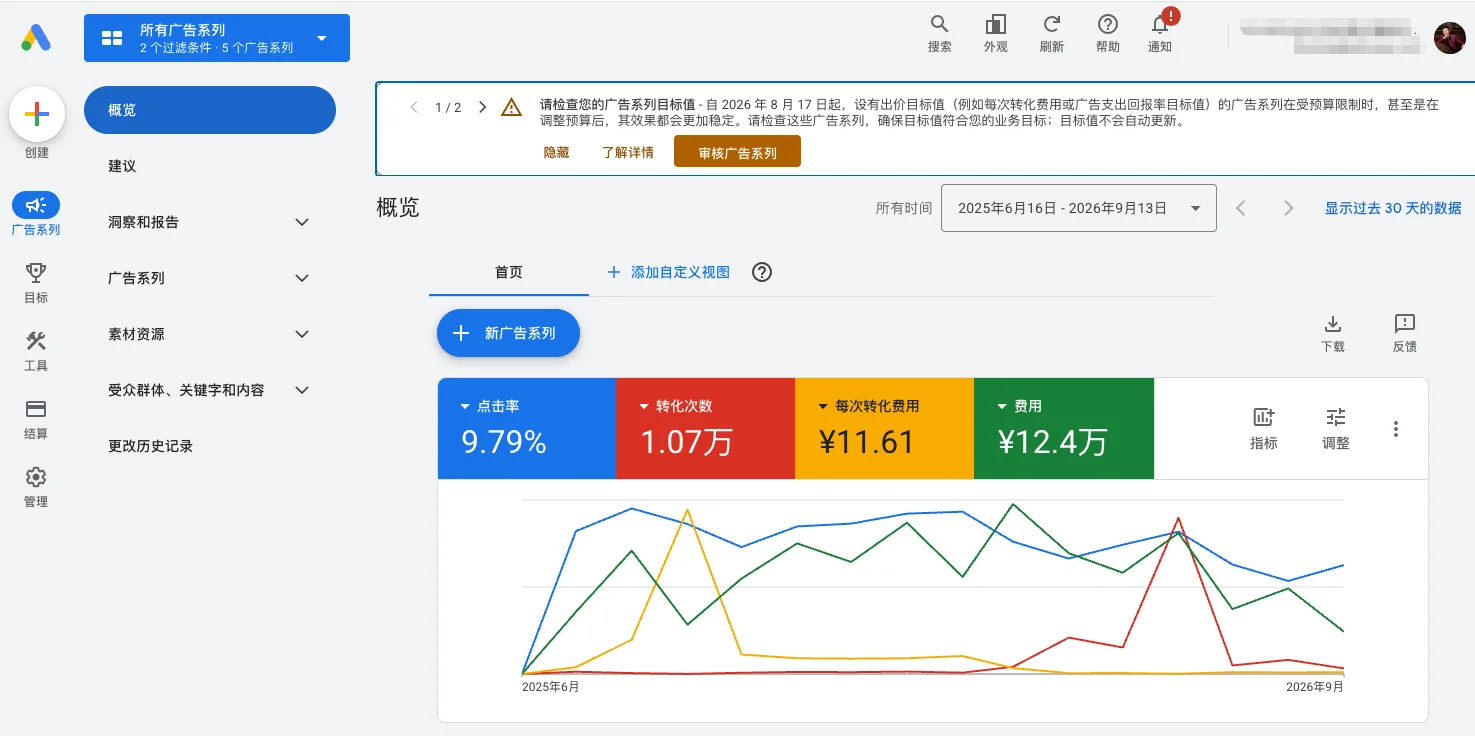Viewport: 1475px width, 736px height.
Task: Click the 搜索 magnifier icon
Action: click(939, 25)
